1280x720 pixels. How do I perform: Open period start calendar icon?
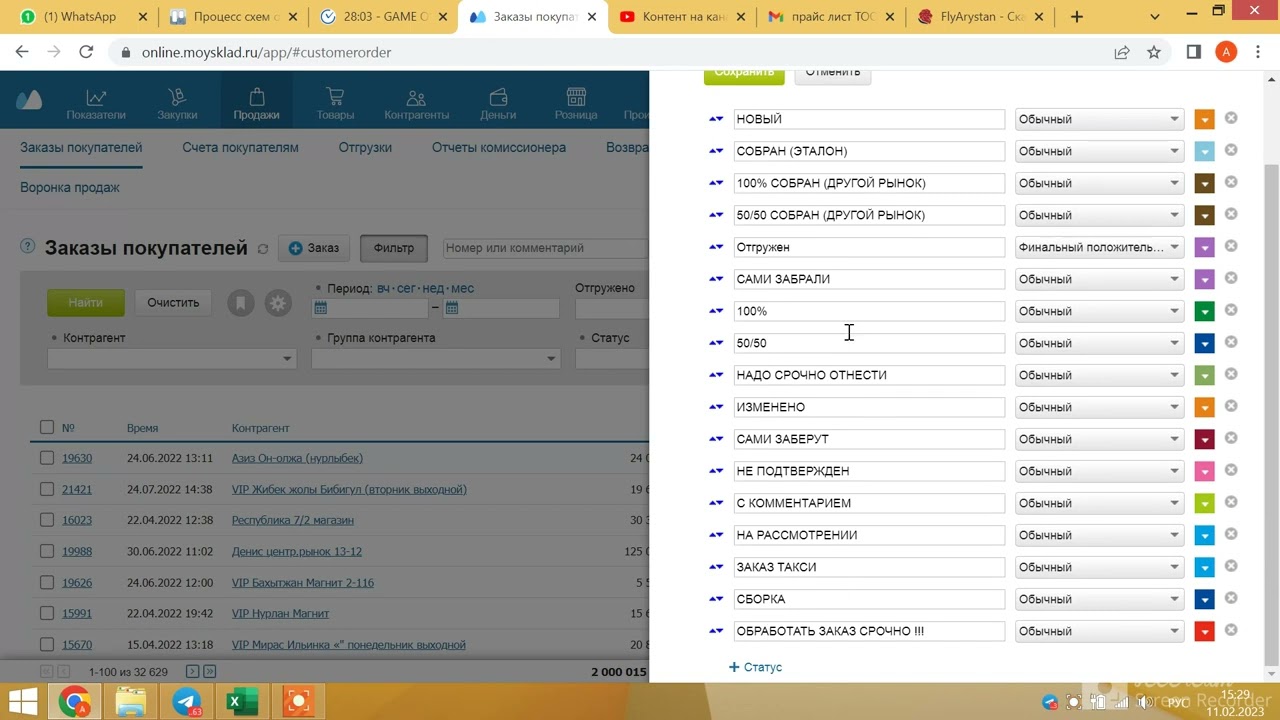coord(321,308)
